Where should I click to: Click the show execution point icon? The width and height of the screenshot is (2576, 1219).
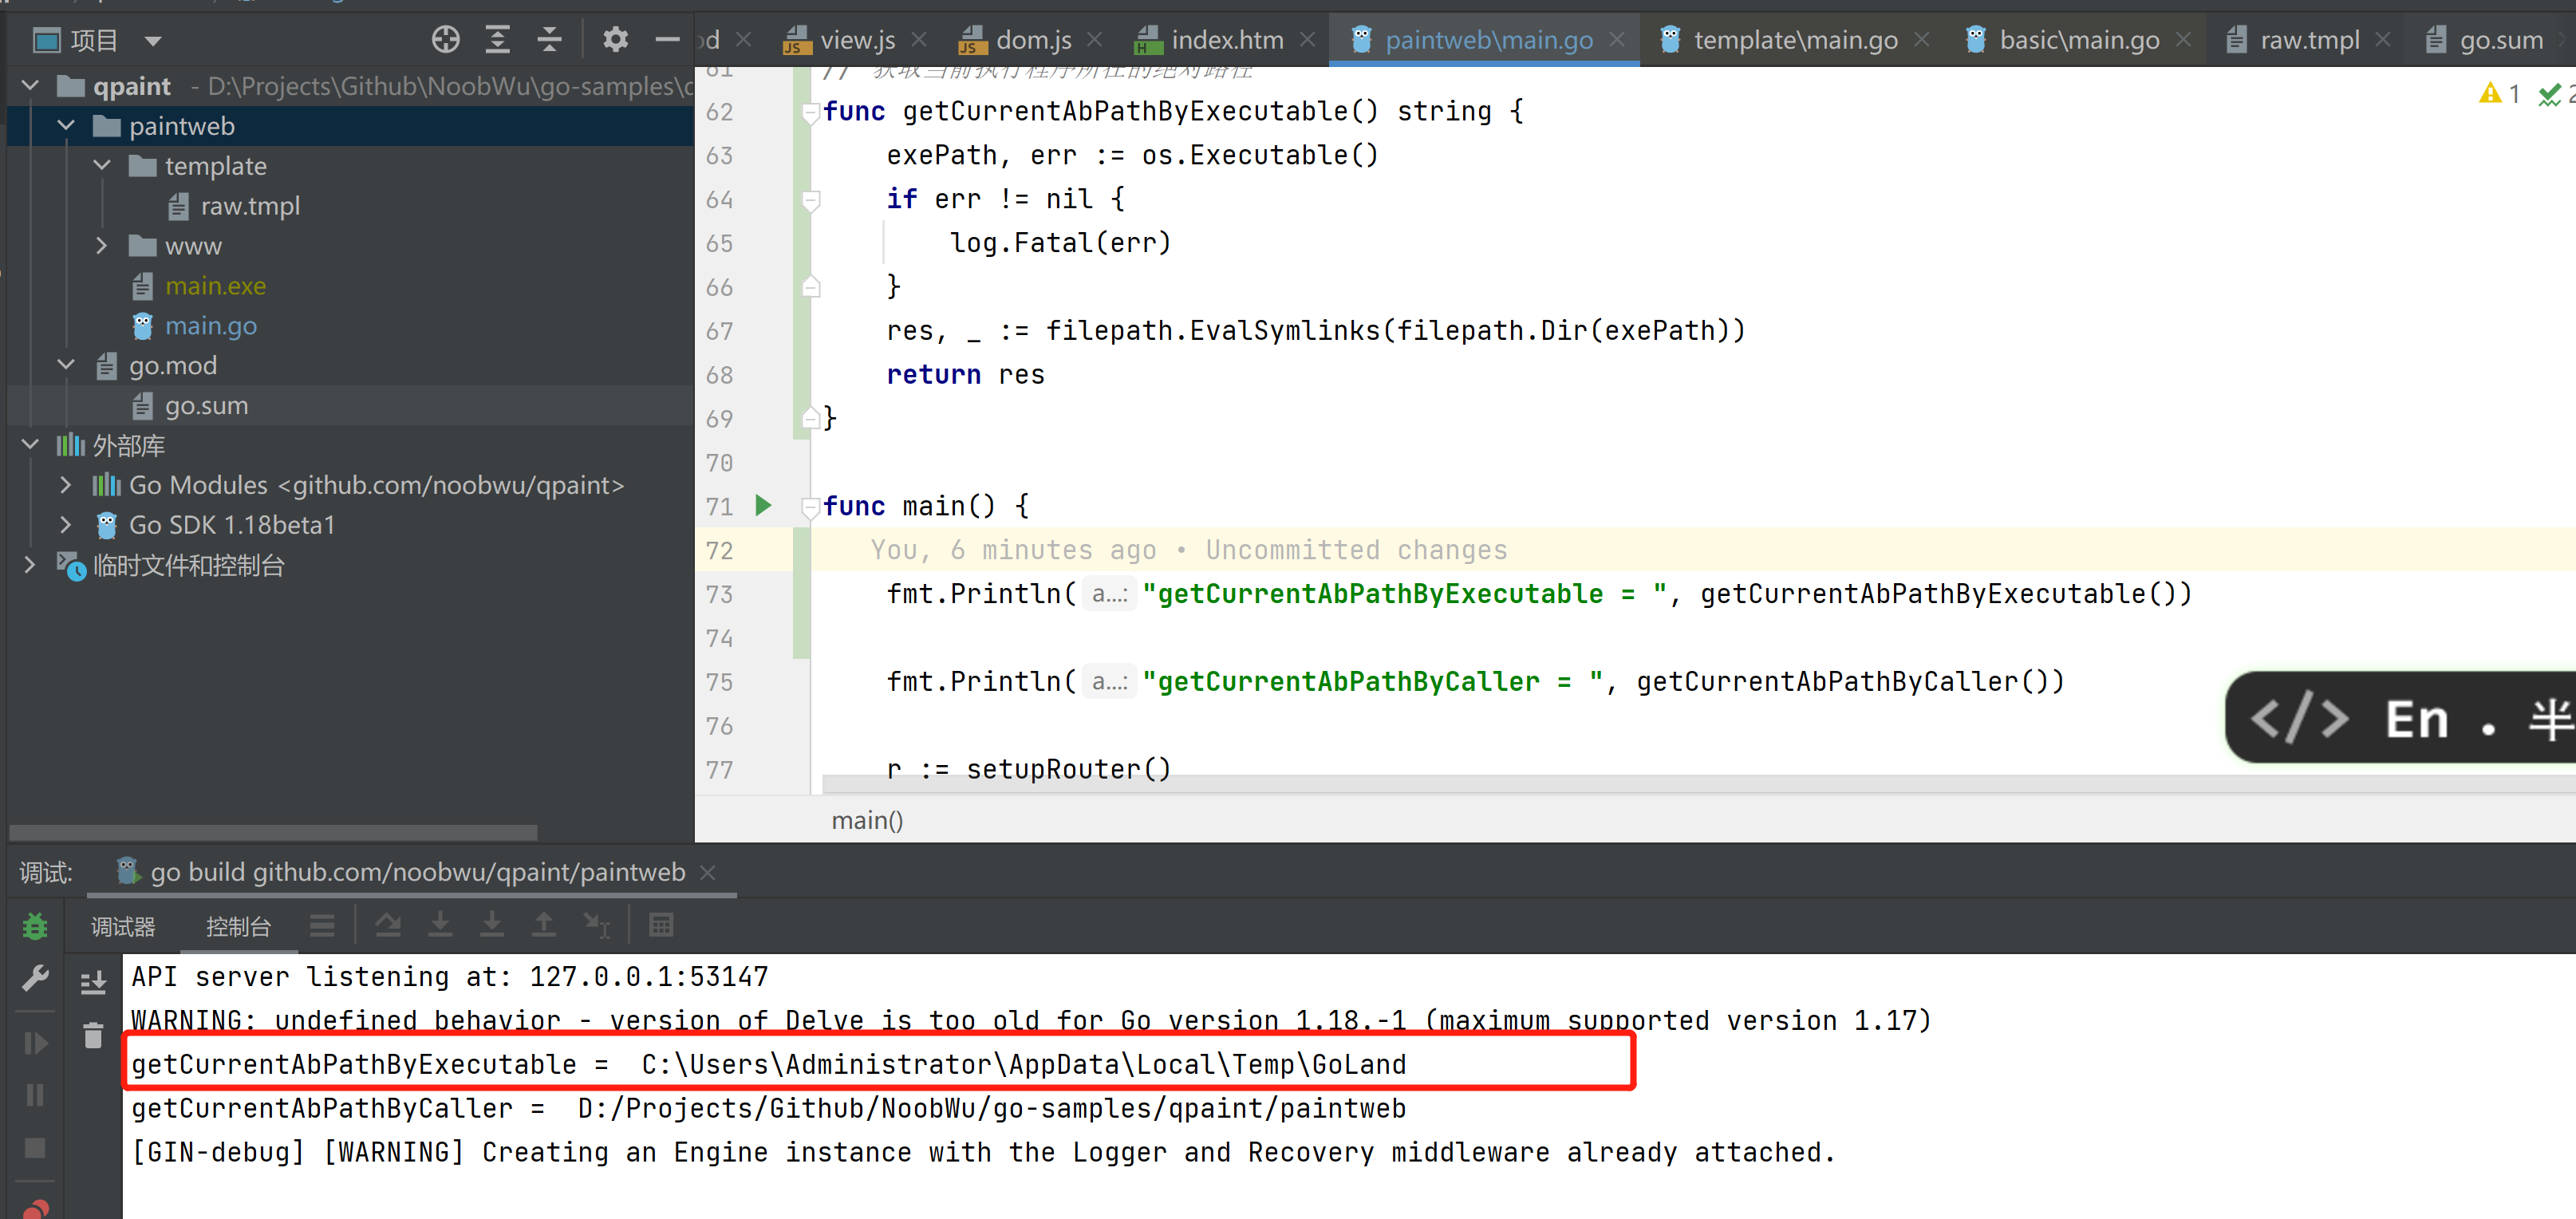pyautogui.click(x=322, y=925)
